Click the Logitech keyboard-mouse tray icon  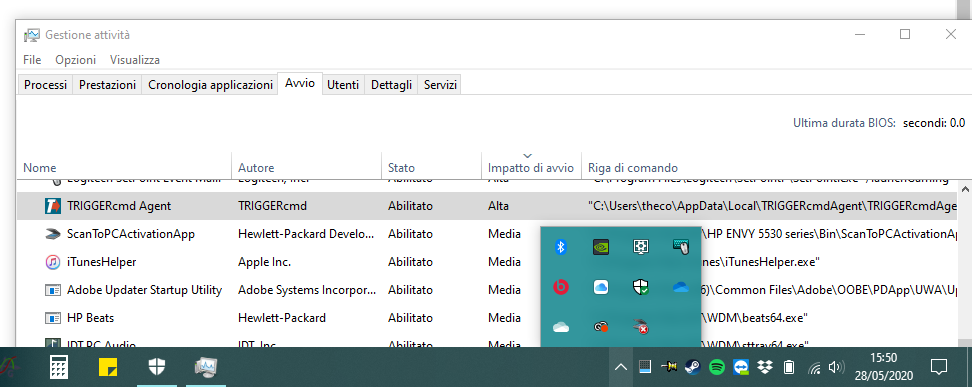point(681,247)
